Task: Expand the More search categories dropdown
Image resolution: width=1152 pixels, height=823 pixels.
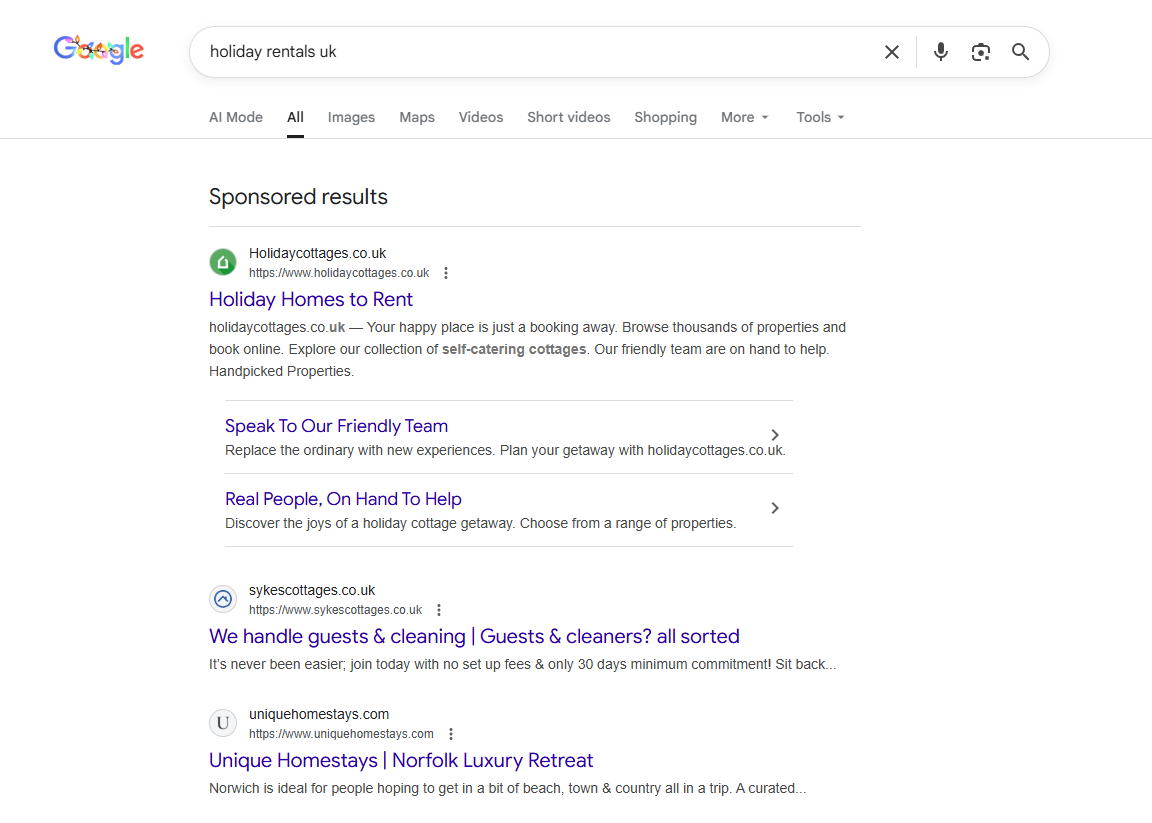Action: 744,117
